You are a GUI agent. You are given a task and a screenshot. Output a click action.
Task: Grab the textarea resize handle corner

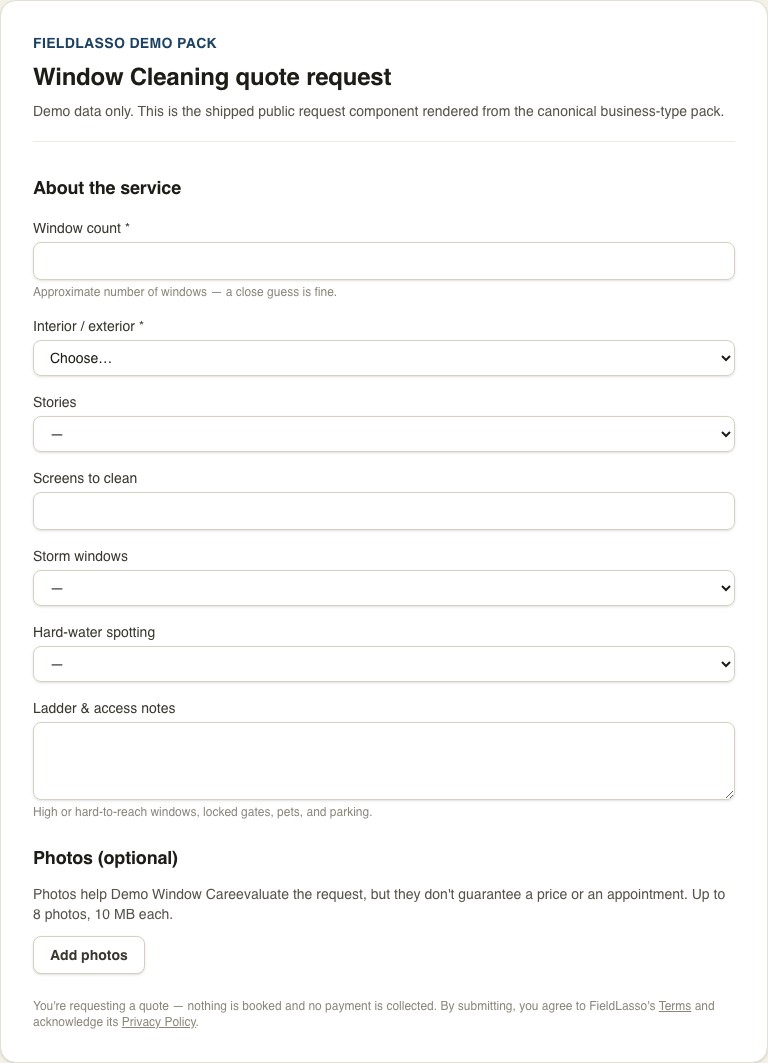tap(729, 794)
